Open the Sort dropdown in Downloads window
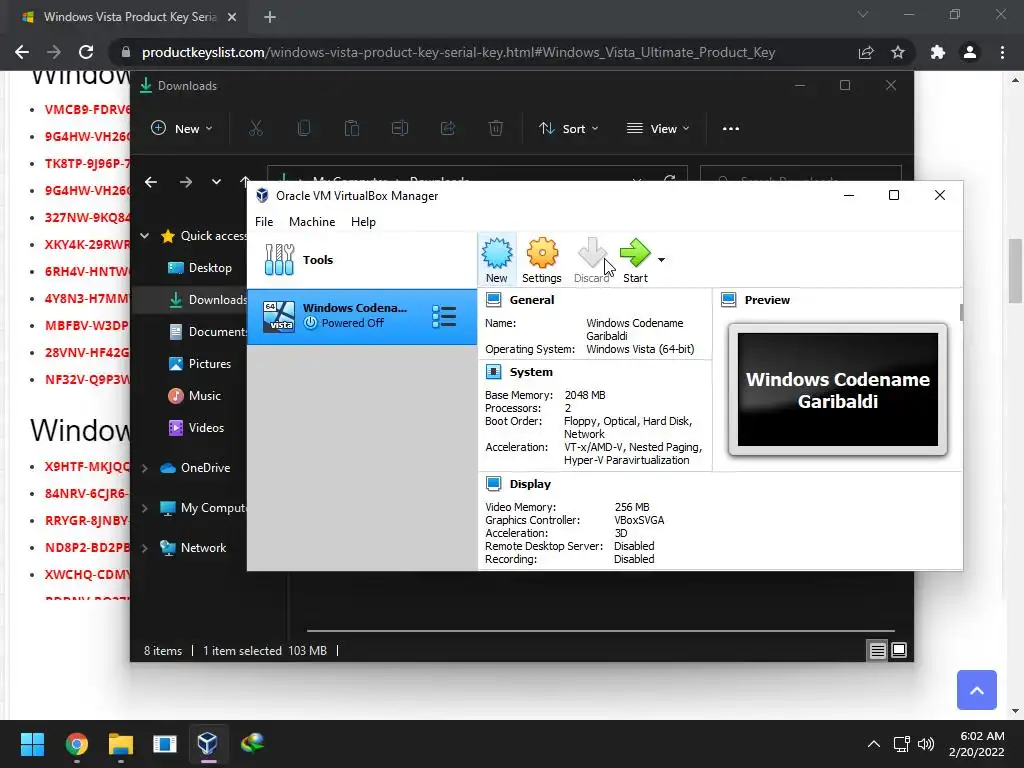Image resolution: width=1024 pixels, height=768 pixels. click(x=568, y=129)
